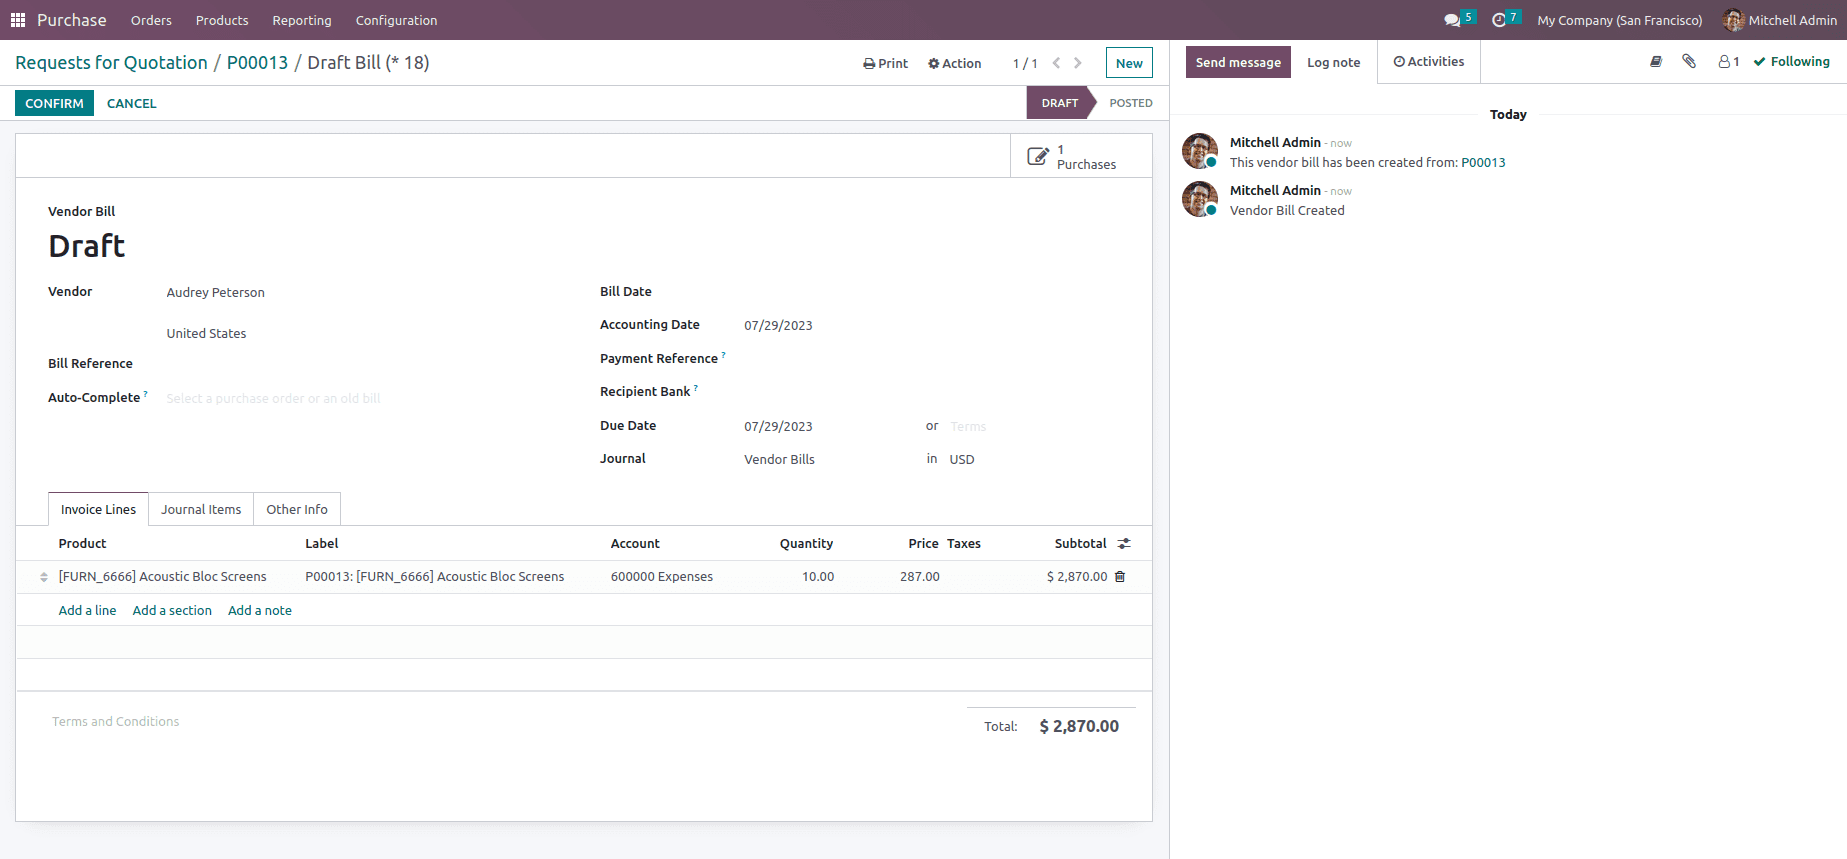Select the Journal Items tab

pos(201,509)
